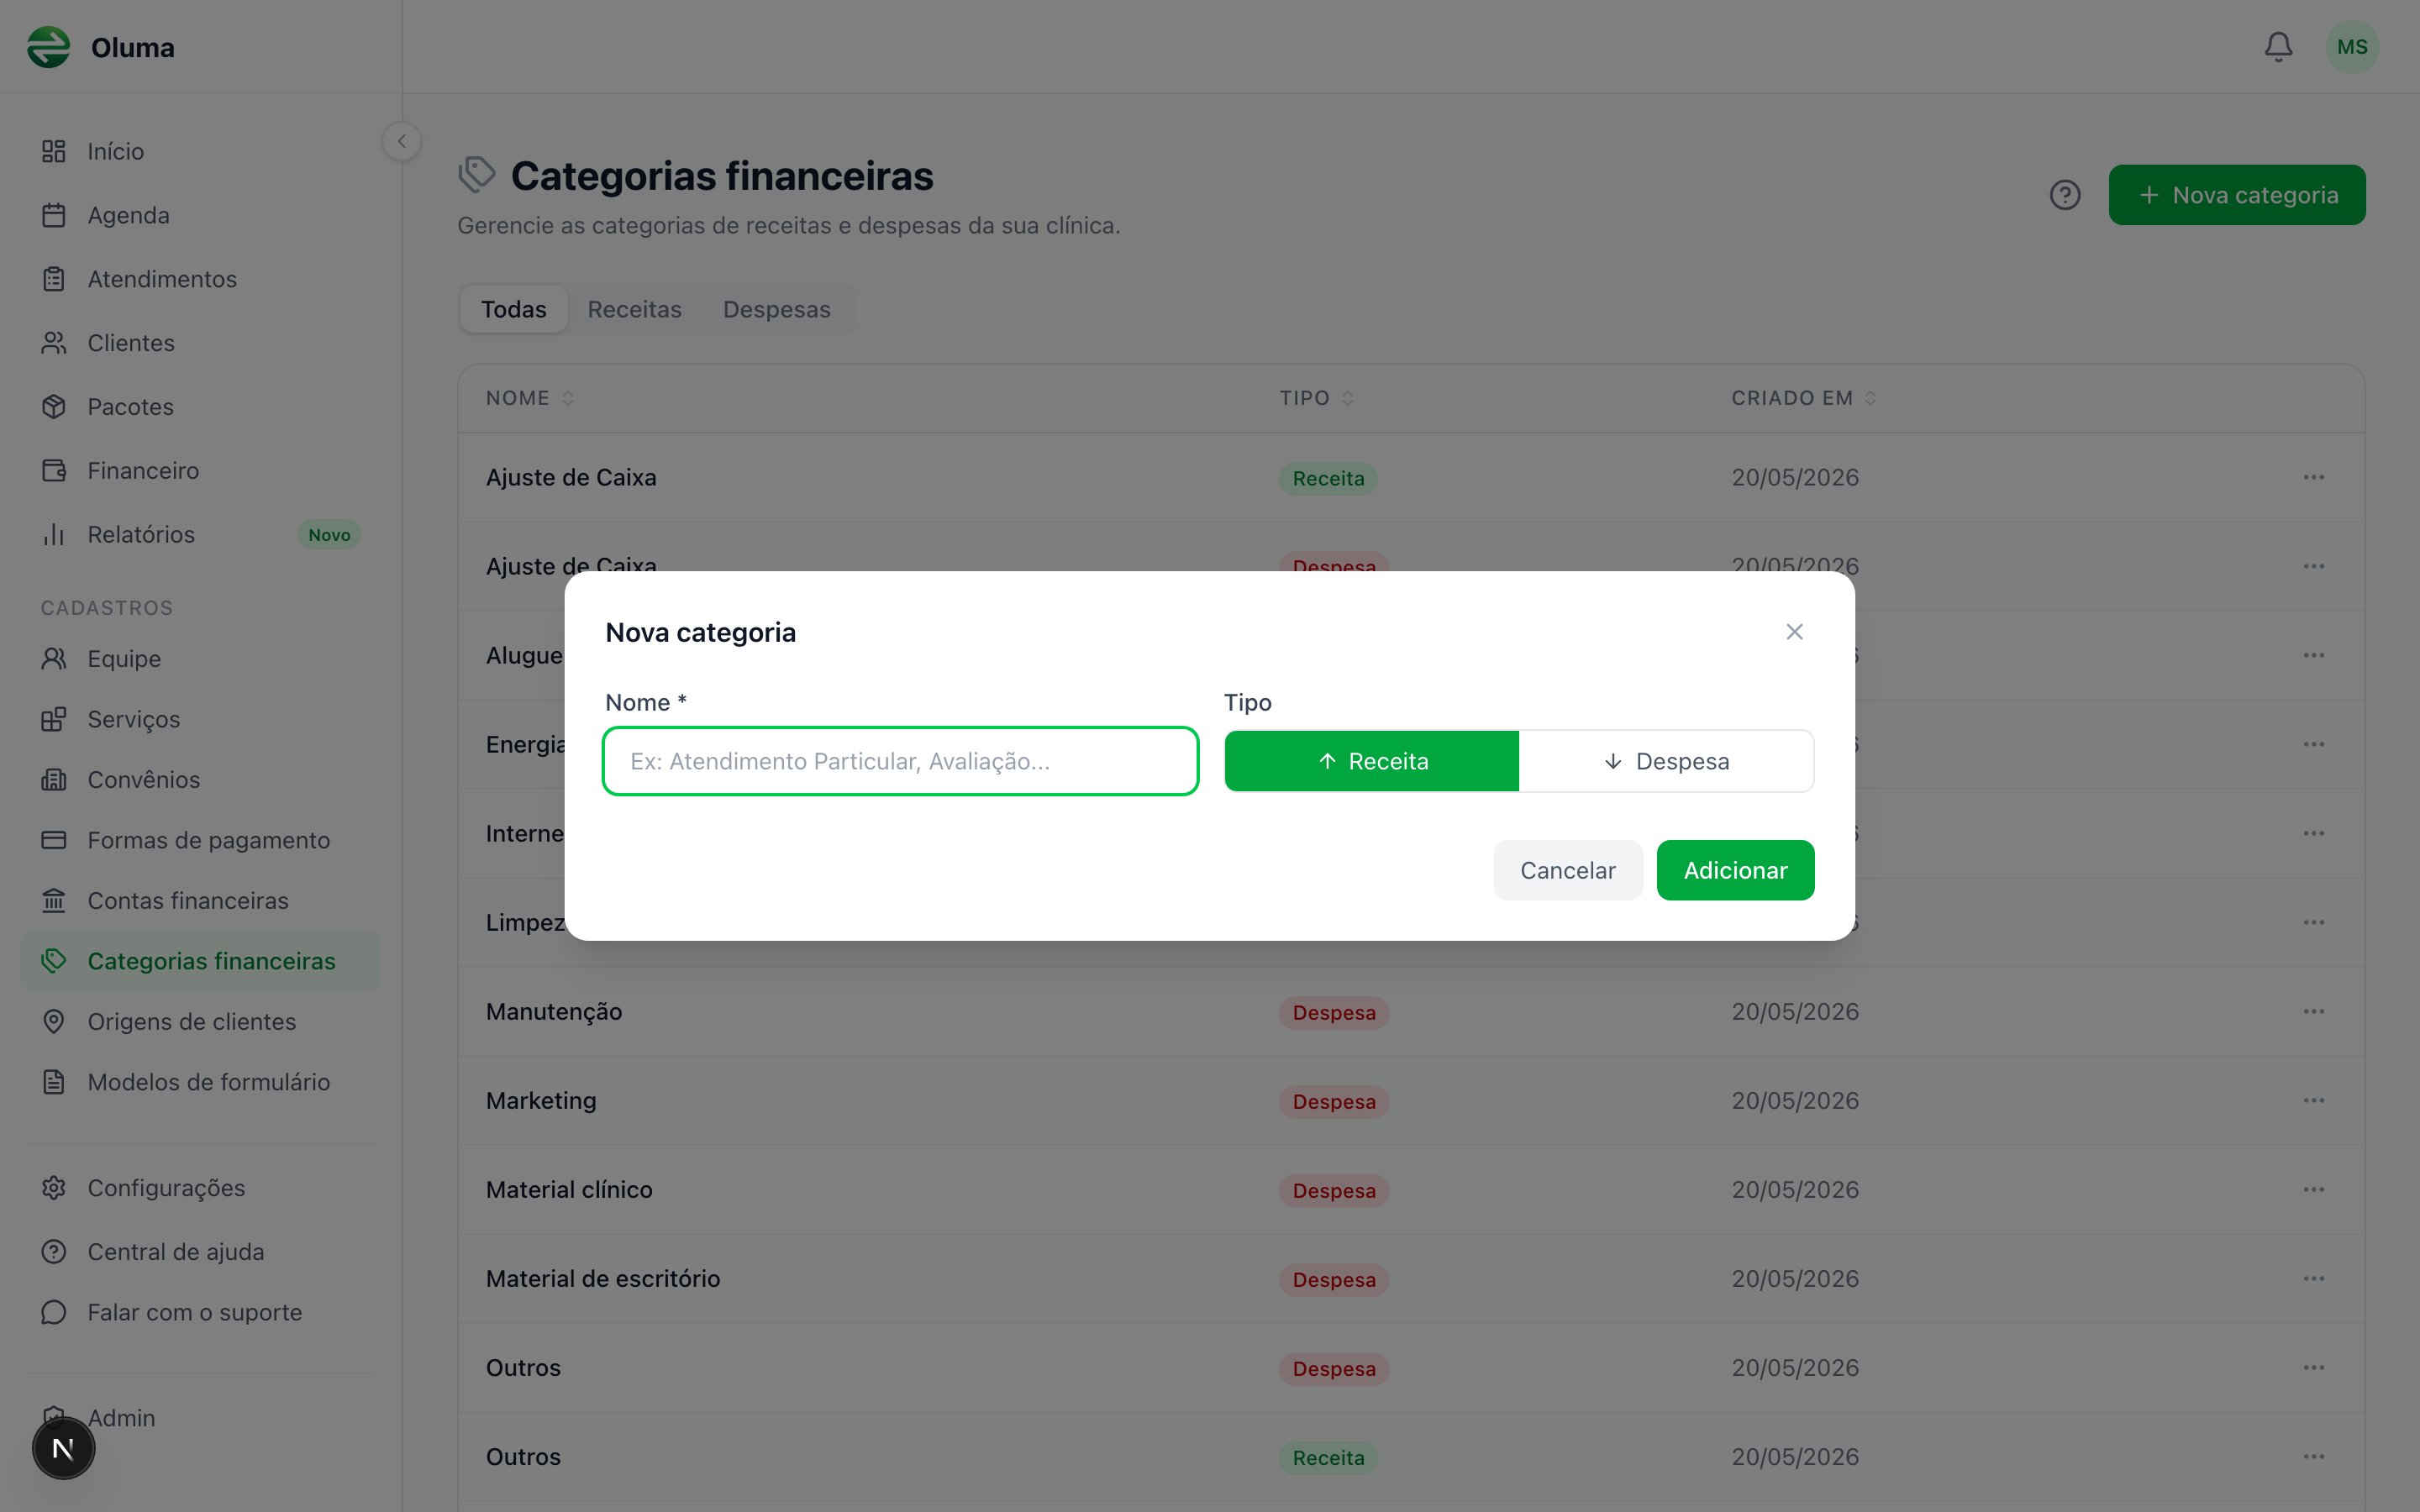Switch to the Receitas tab

634,309
